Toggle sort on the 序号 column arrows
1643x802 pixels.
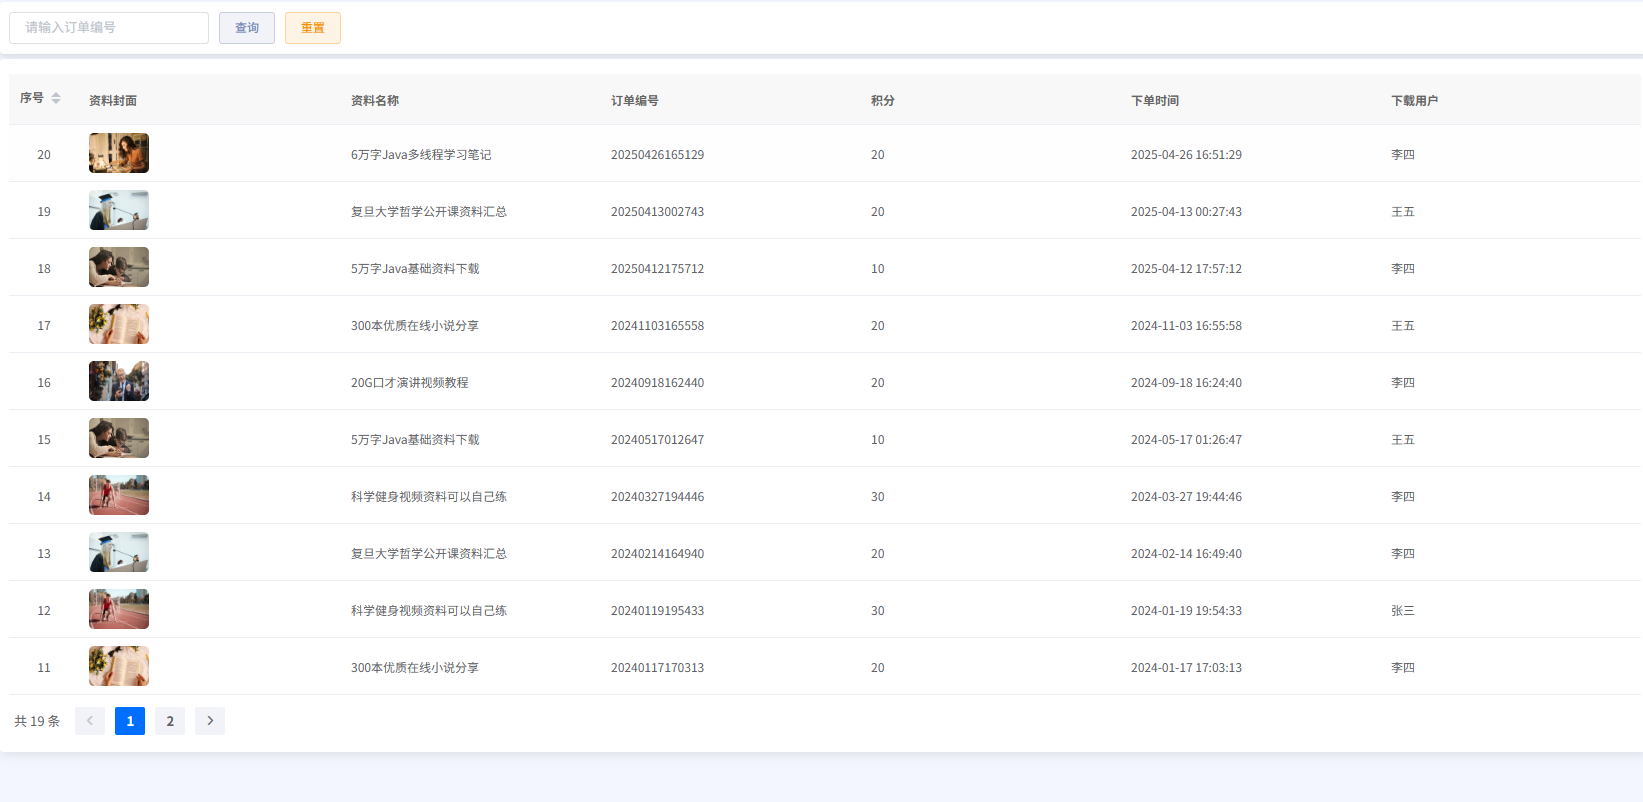click(56, 98)
